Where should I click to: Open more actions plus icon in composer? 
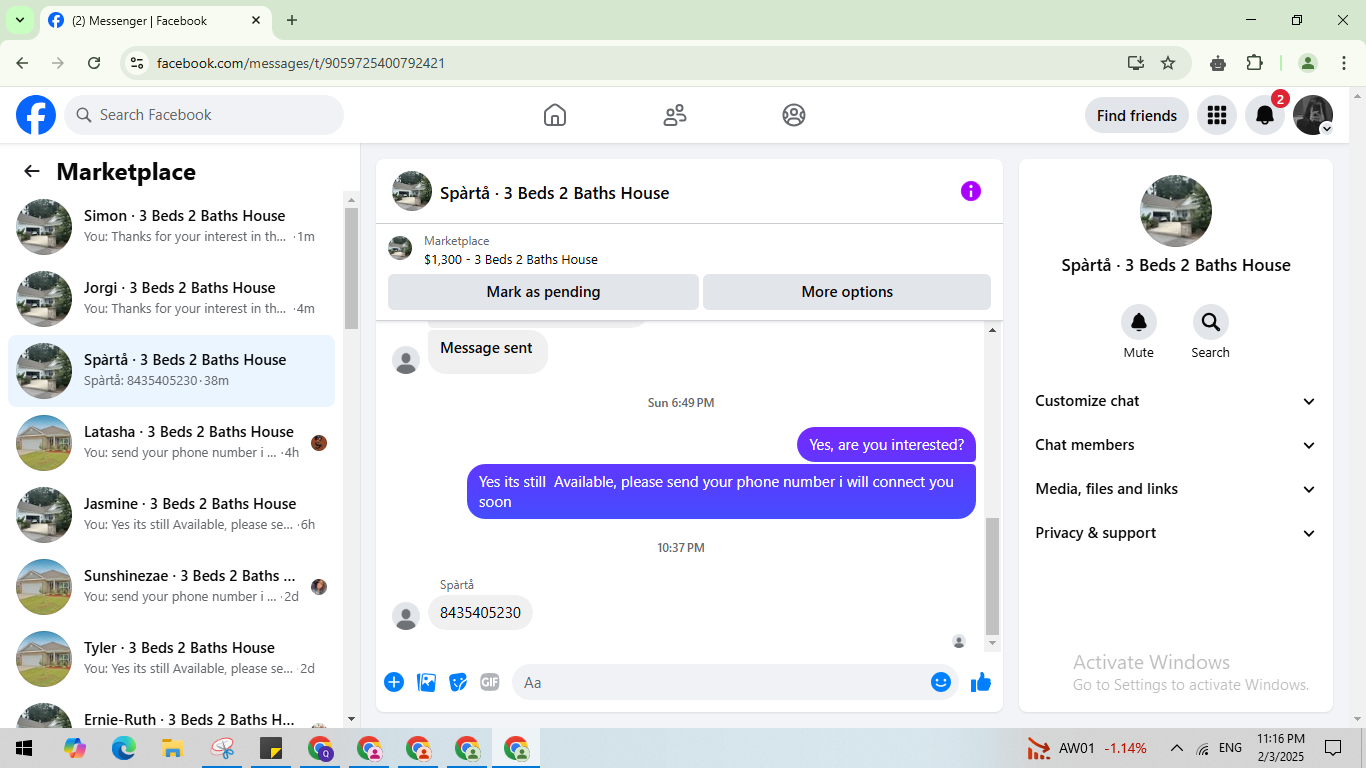point(394,682)
